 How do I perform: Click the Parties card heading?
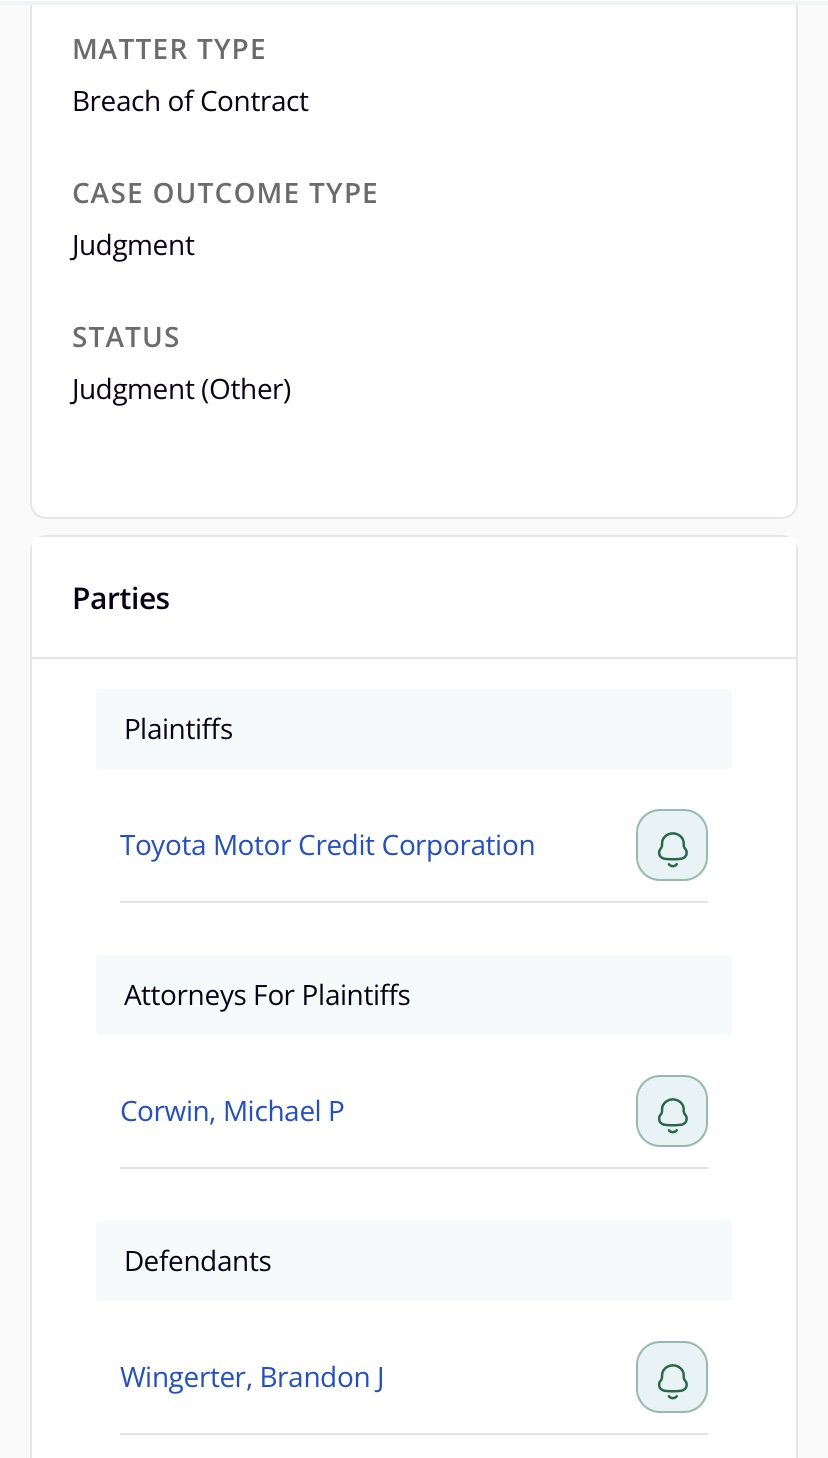tap(121, 598)
